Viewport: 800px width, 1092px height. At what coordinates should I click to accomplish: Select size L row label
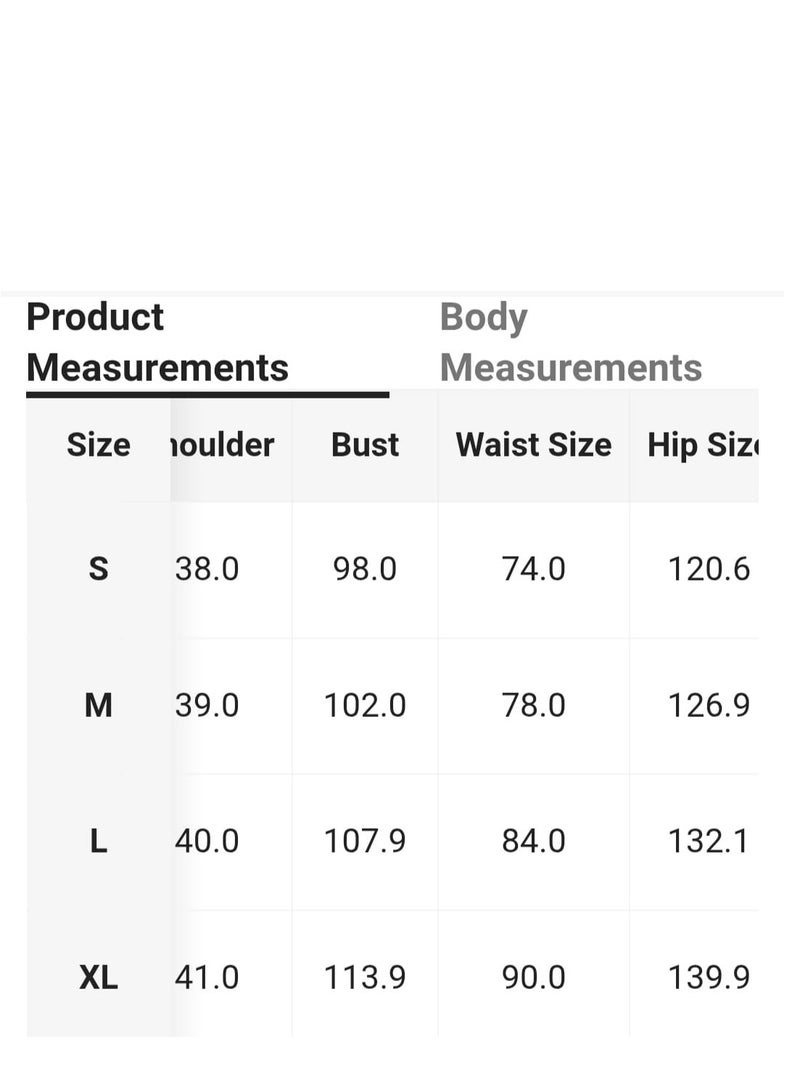[98, 841]
